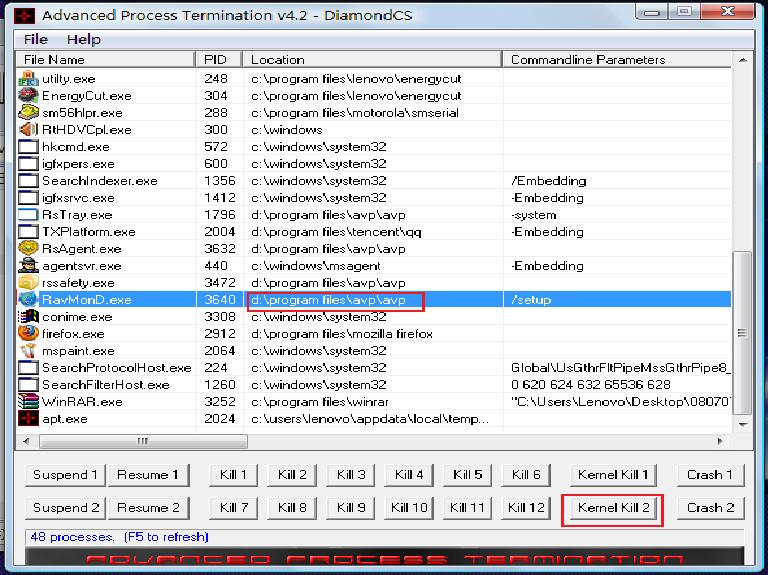The height and width of the screenshot is (575, 768).
Task: Click the RsTray.exe icon
Action: [28, 215]
